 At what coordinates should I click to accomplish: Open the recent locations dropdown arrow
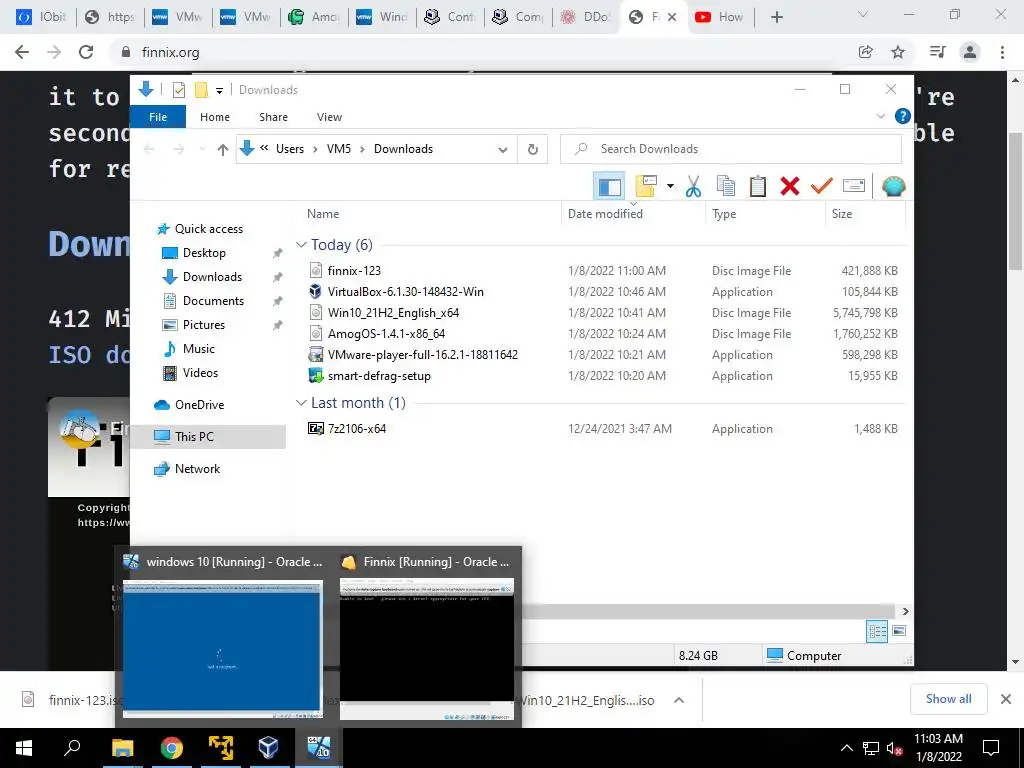[202, 150]
